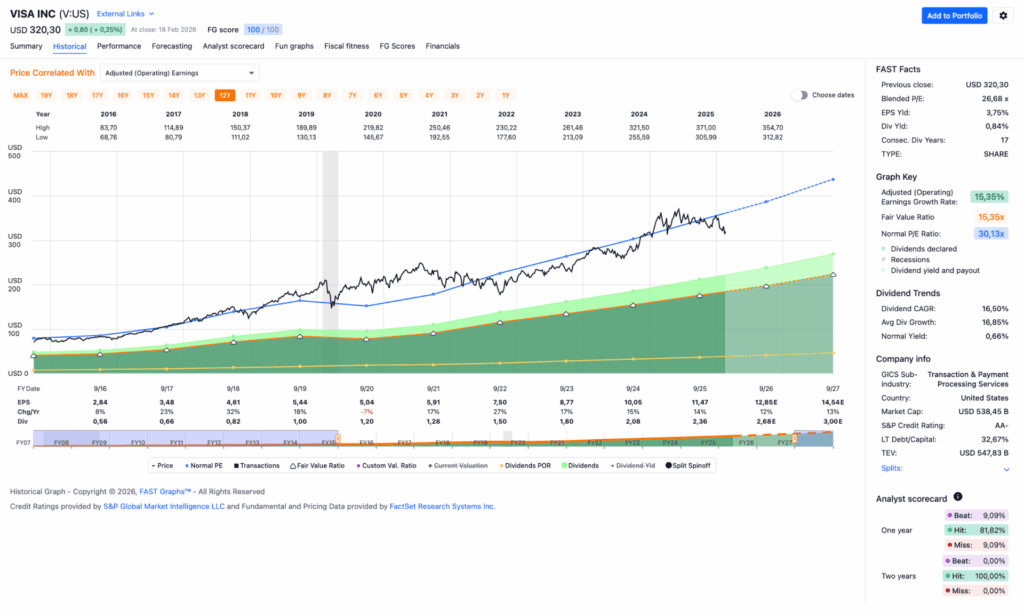The image size is (1024, 612).
Task: Open the settings gear icon
Action: coord(1003,15)
